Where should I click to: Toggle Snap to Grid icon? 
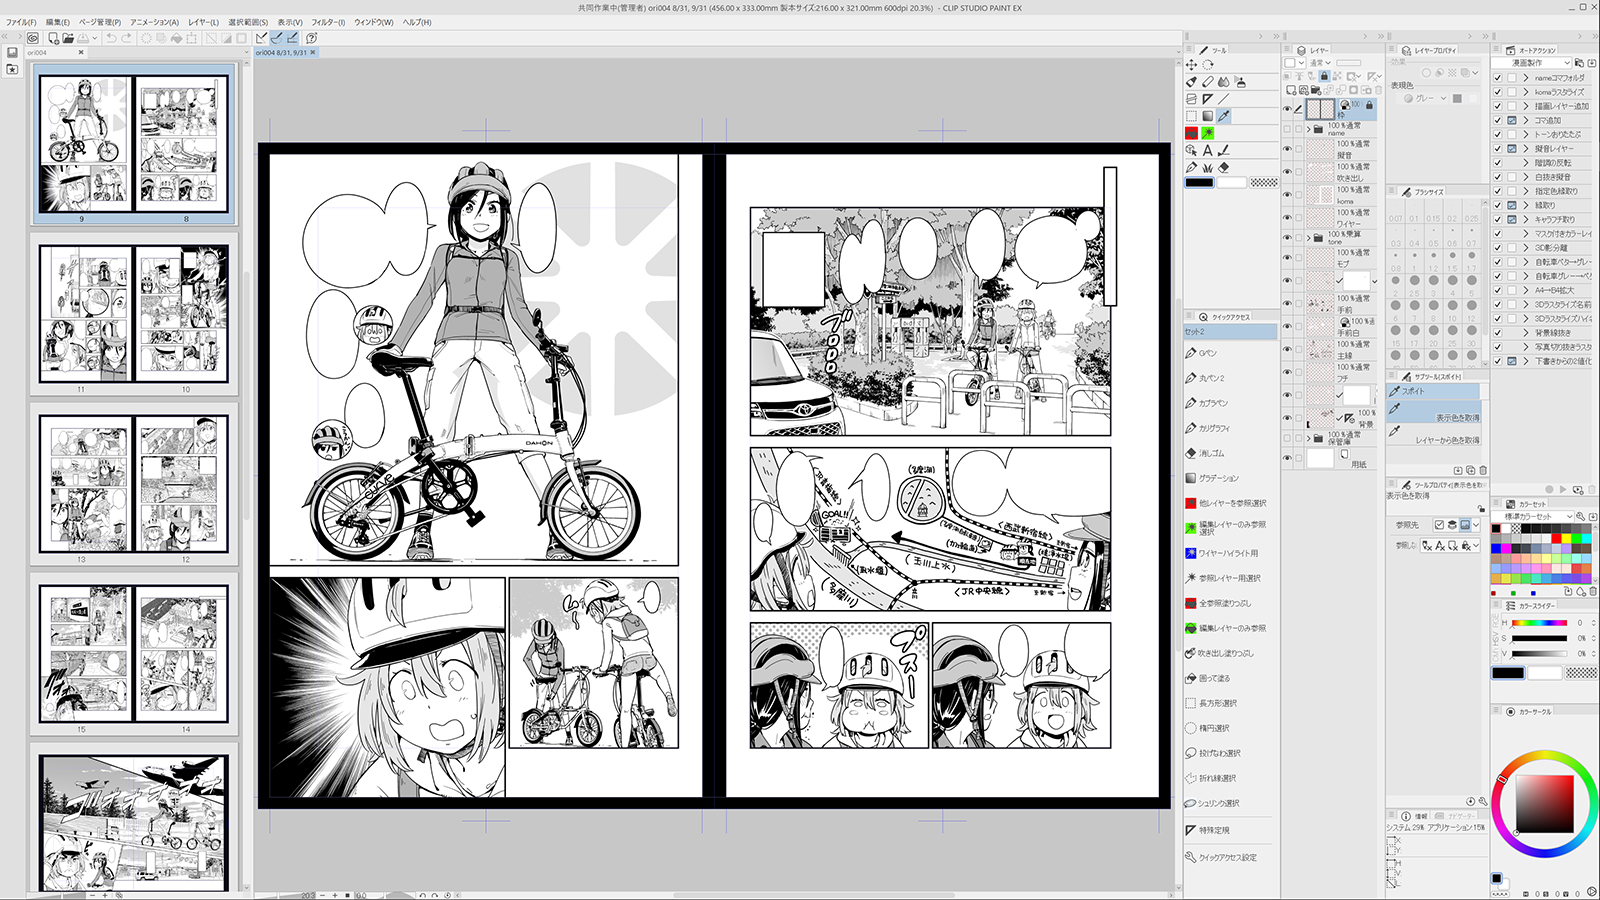(x=292, y=38)
